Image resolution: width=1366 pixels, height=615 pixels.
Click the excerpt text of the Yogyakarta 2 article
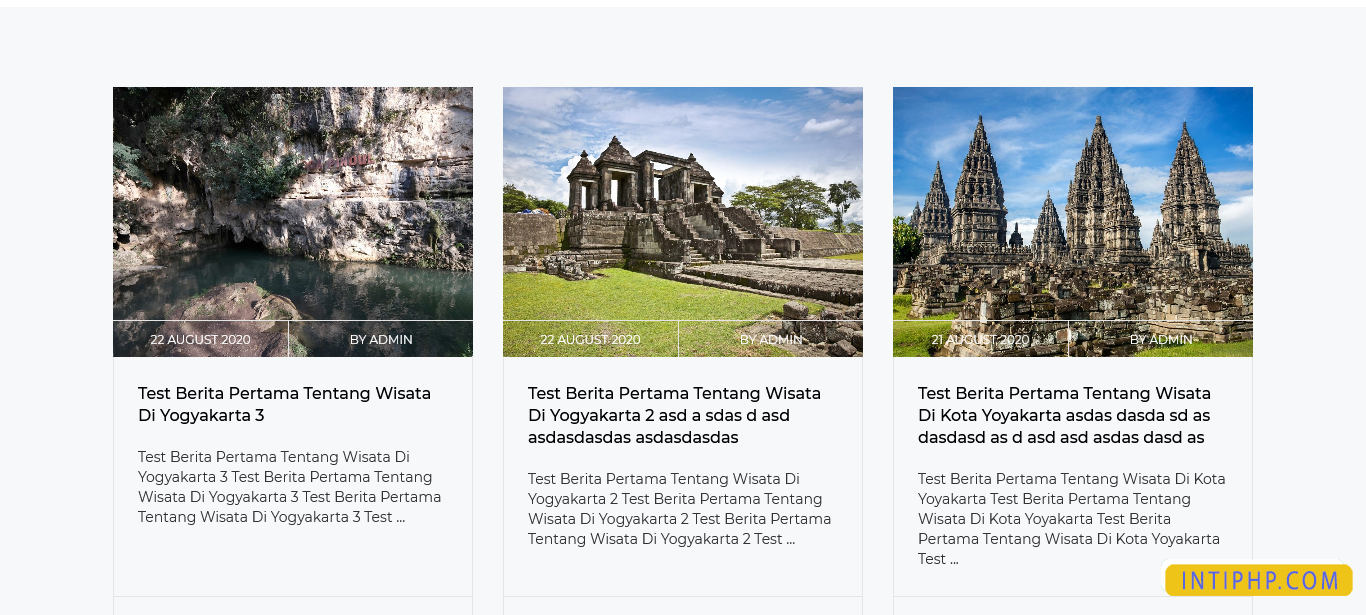(680, 508)
